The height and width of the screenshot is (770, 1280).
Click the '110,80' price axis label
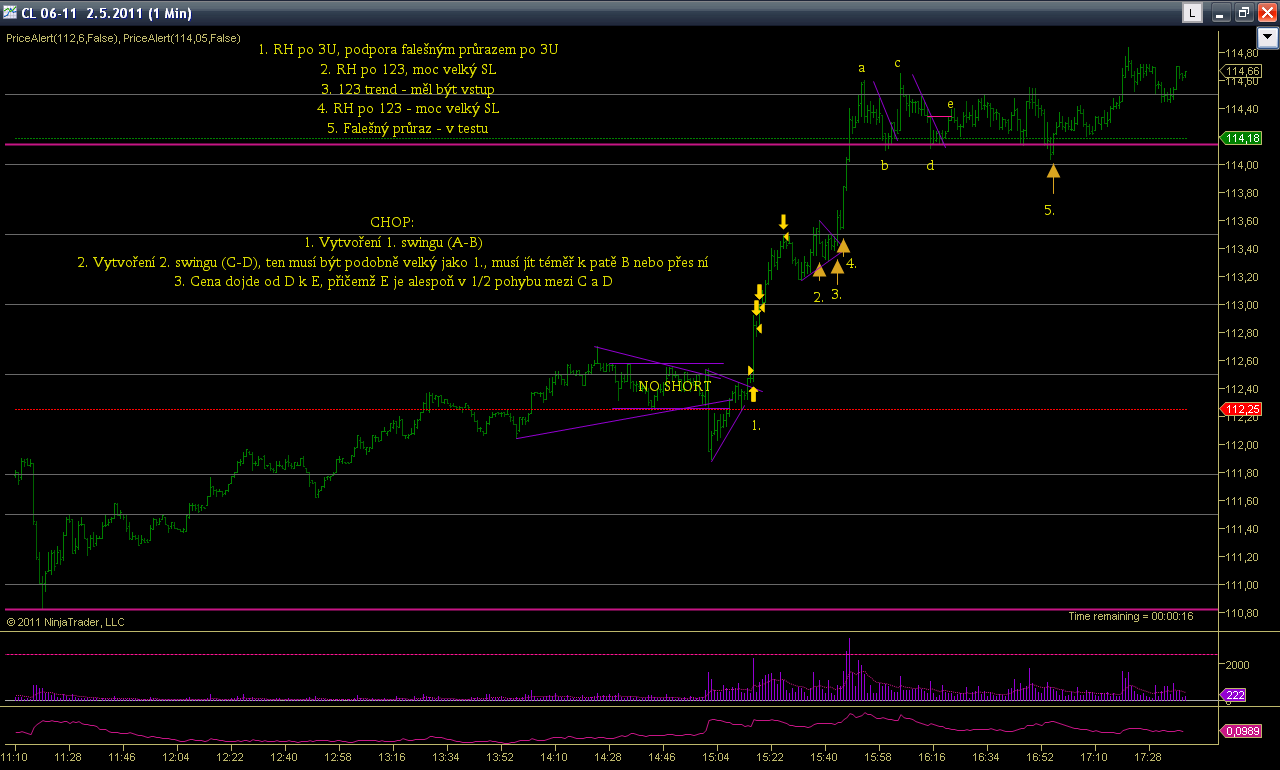click(x=1241, y=613)
